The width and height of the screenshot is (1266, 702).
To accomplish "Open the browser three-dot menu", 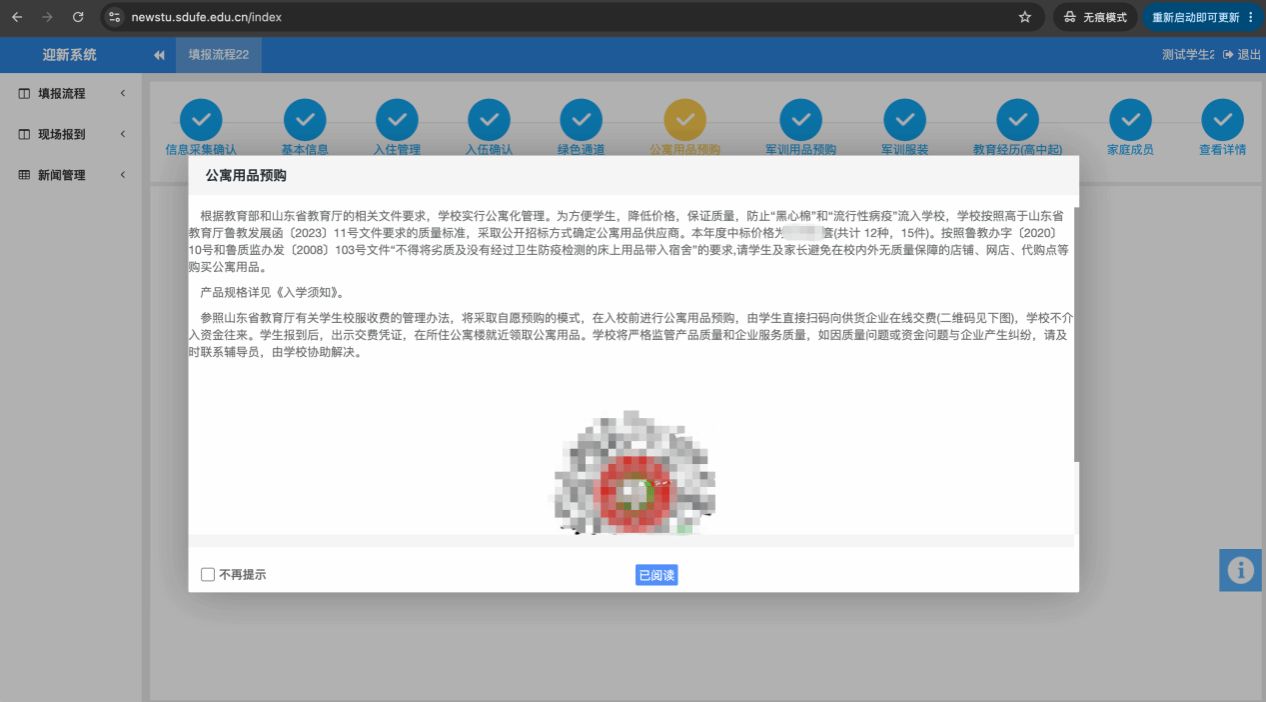I will (1251, 17).
